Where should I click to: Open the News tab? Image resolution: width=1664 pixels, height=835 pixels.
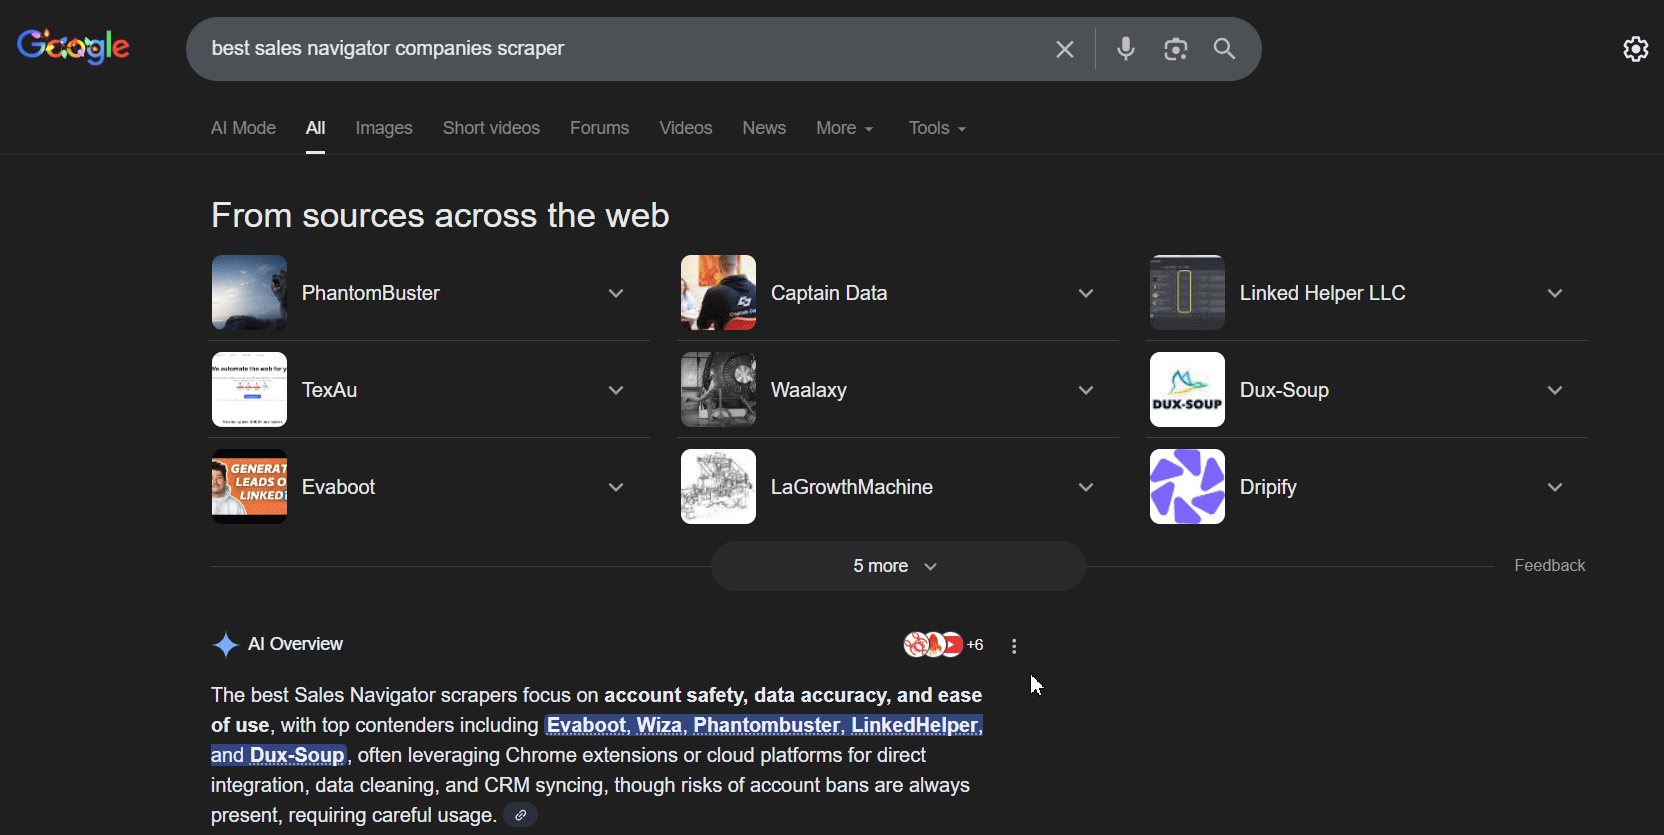(764, 128)
